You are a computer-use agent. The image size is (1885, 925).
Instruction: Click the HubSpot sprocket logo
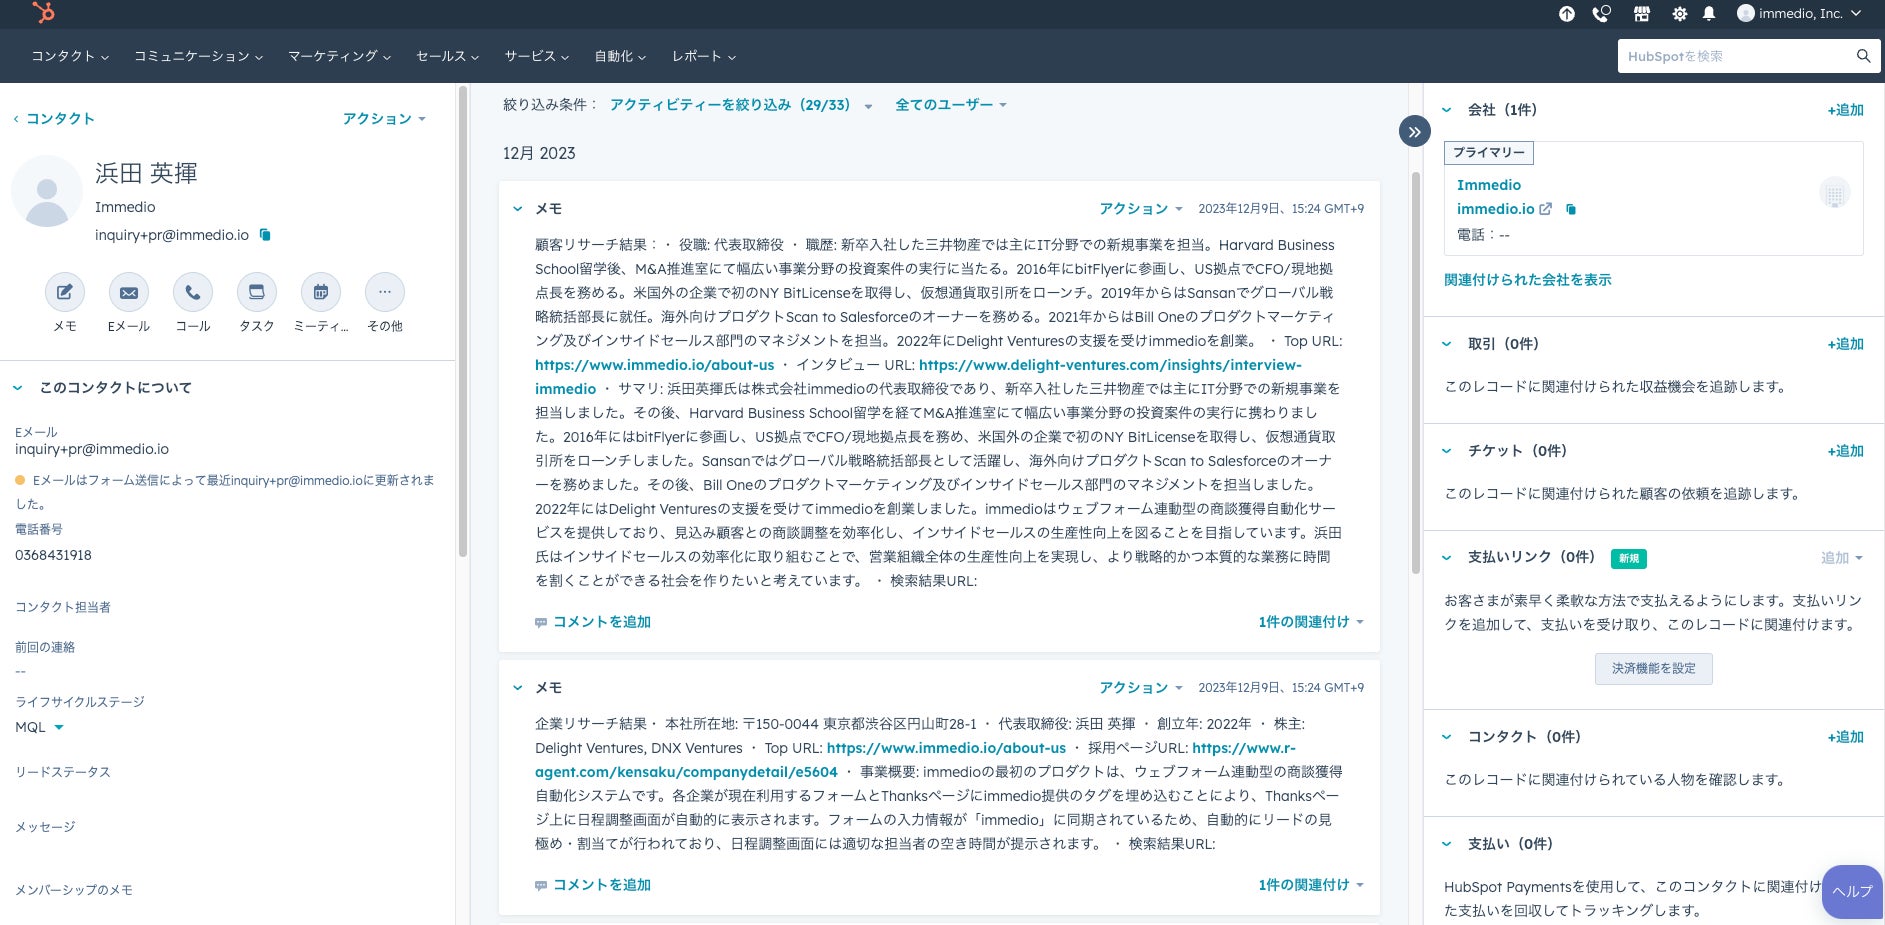(43, 13)
